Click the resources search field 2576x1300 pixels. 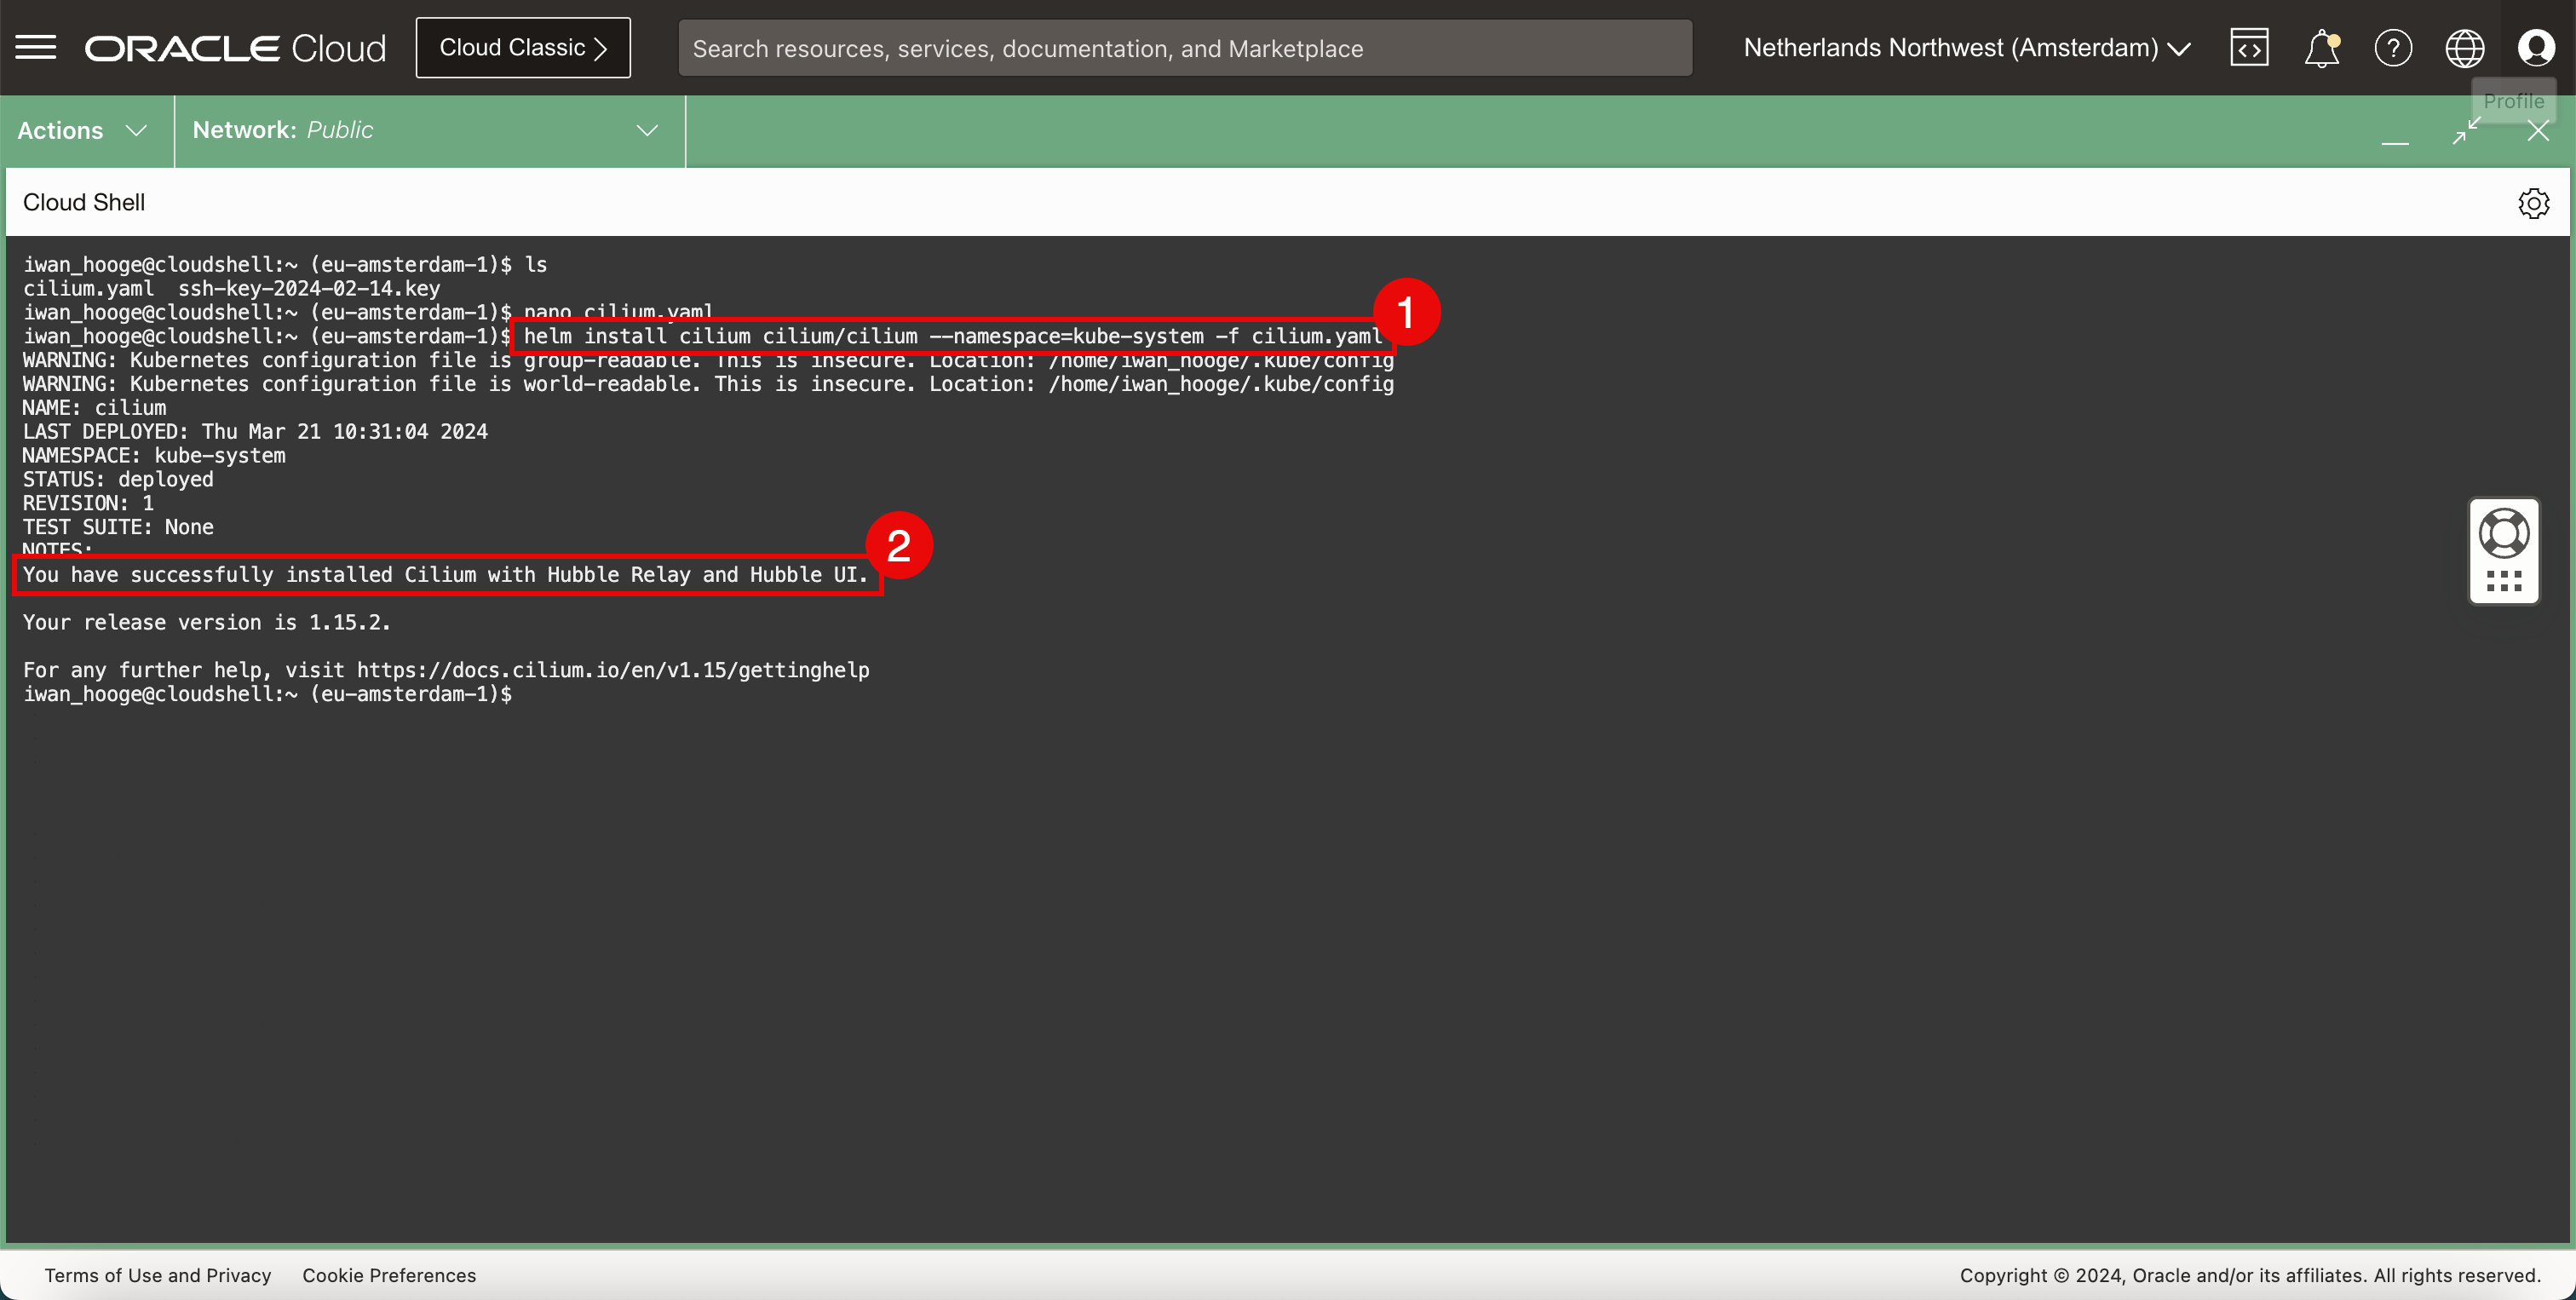click(1185, 48)
